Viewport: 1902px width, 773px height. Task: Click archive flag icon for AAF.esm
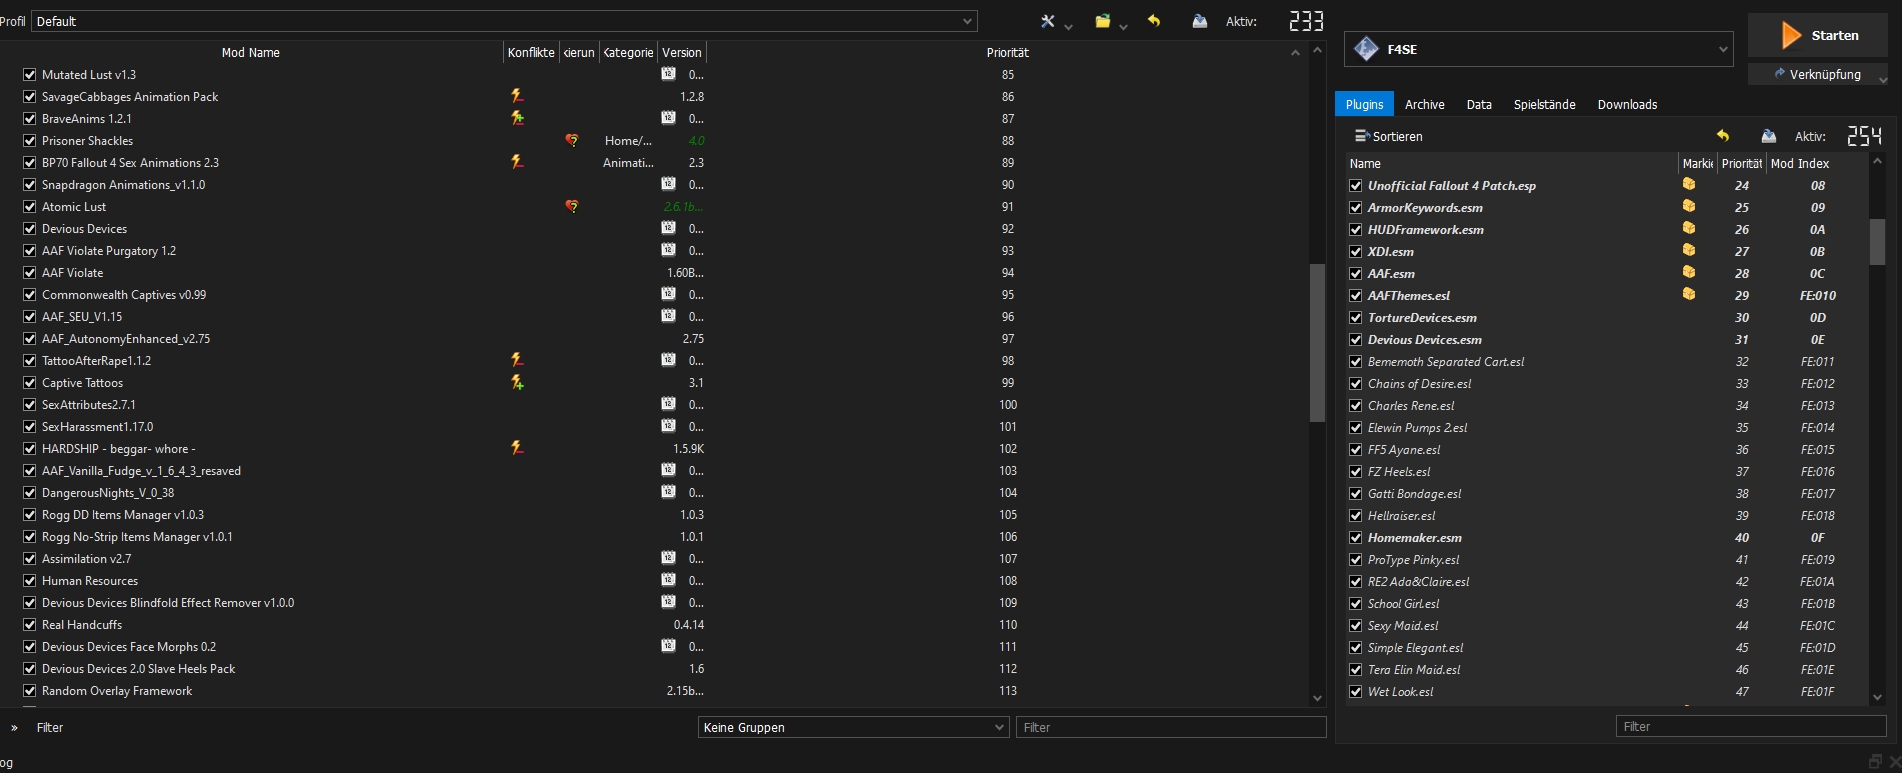point(1689,273)
